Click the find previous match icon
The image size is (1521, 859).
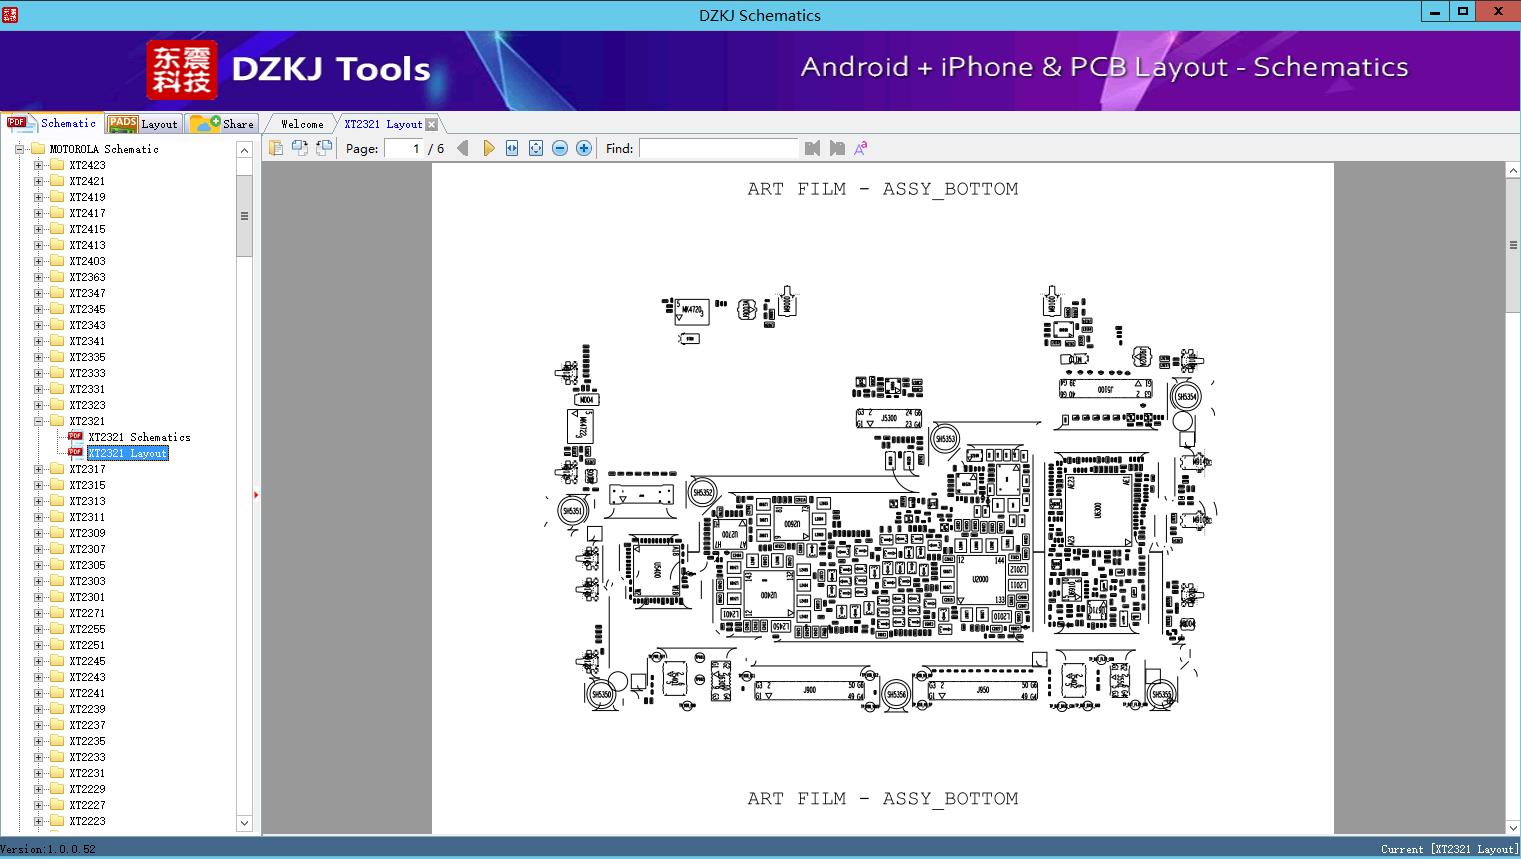pyautogui.click(x=812, y=148)
